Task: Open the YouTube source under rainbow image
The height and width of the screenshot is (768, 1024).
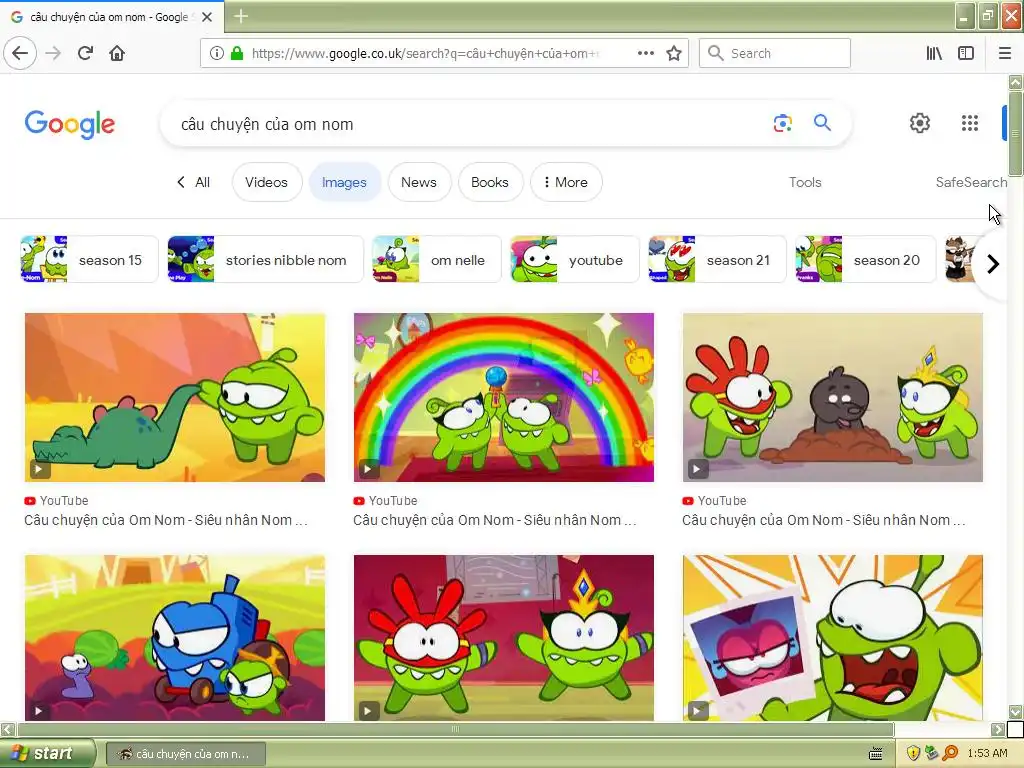Action: [385, 500]
